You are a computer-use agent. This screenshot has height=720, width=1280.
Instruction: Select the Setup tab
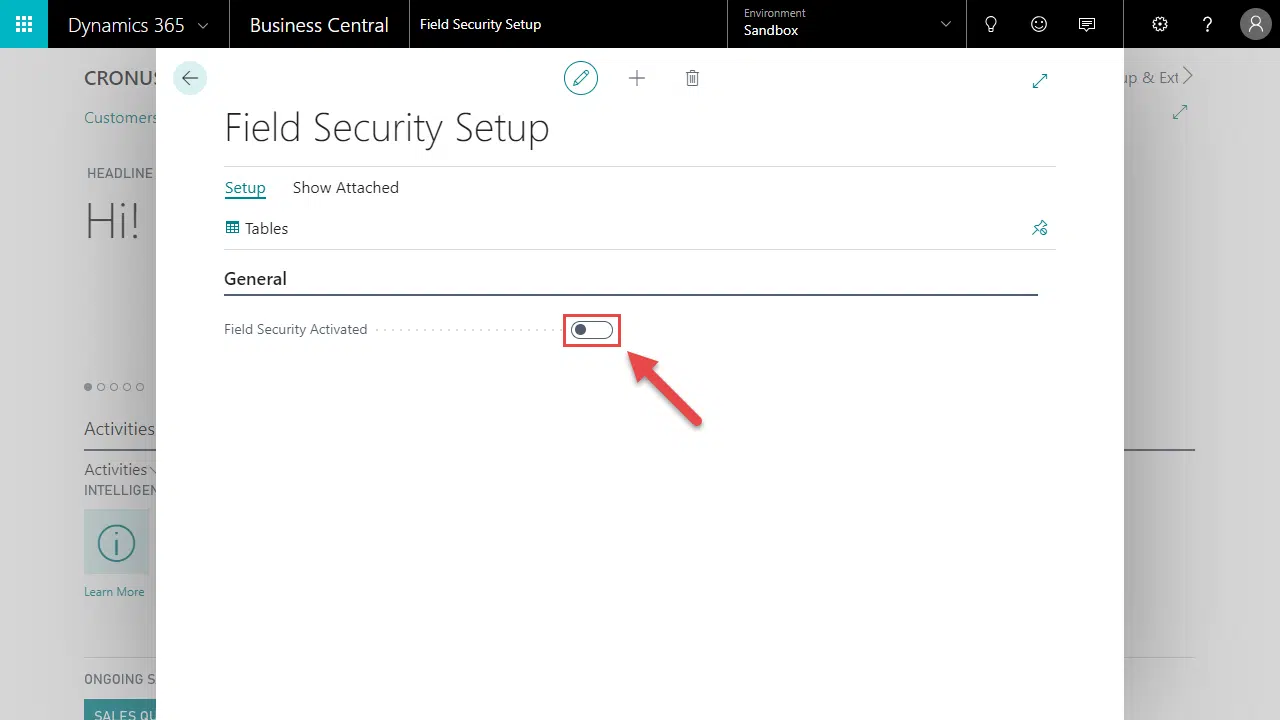(x=245, y=188)
